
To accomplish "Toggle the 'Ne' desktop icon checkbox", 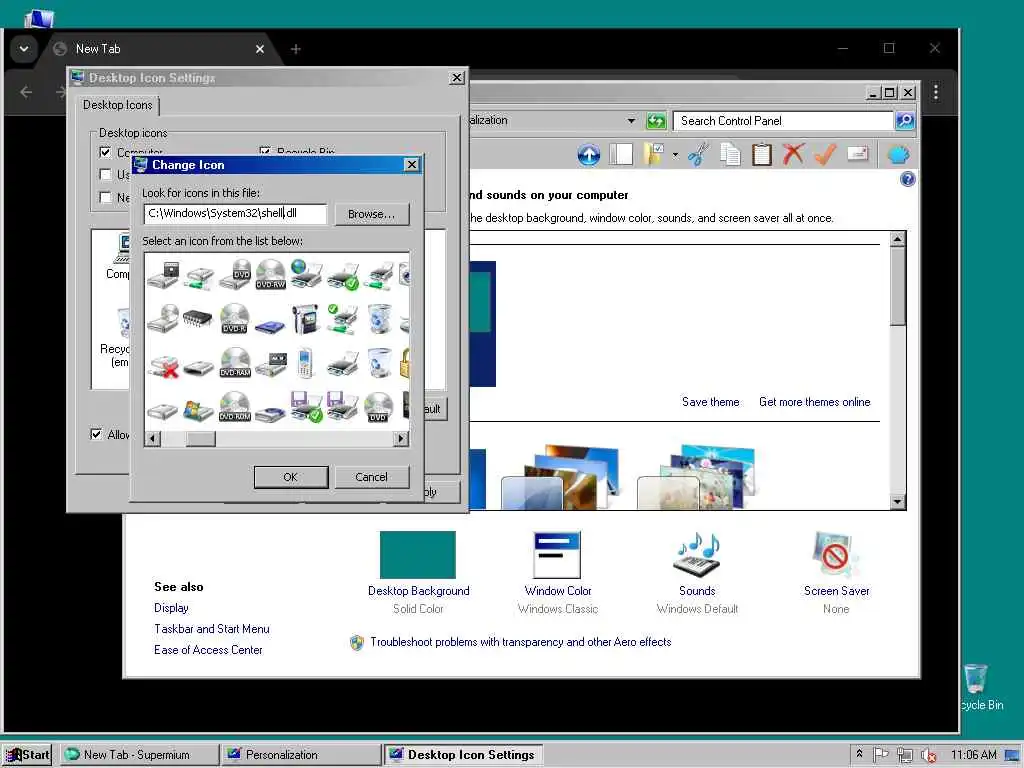I will click(x=105, y=197).
